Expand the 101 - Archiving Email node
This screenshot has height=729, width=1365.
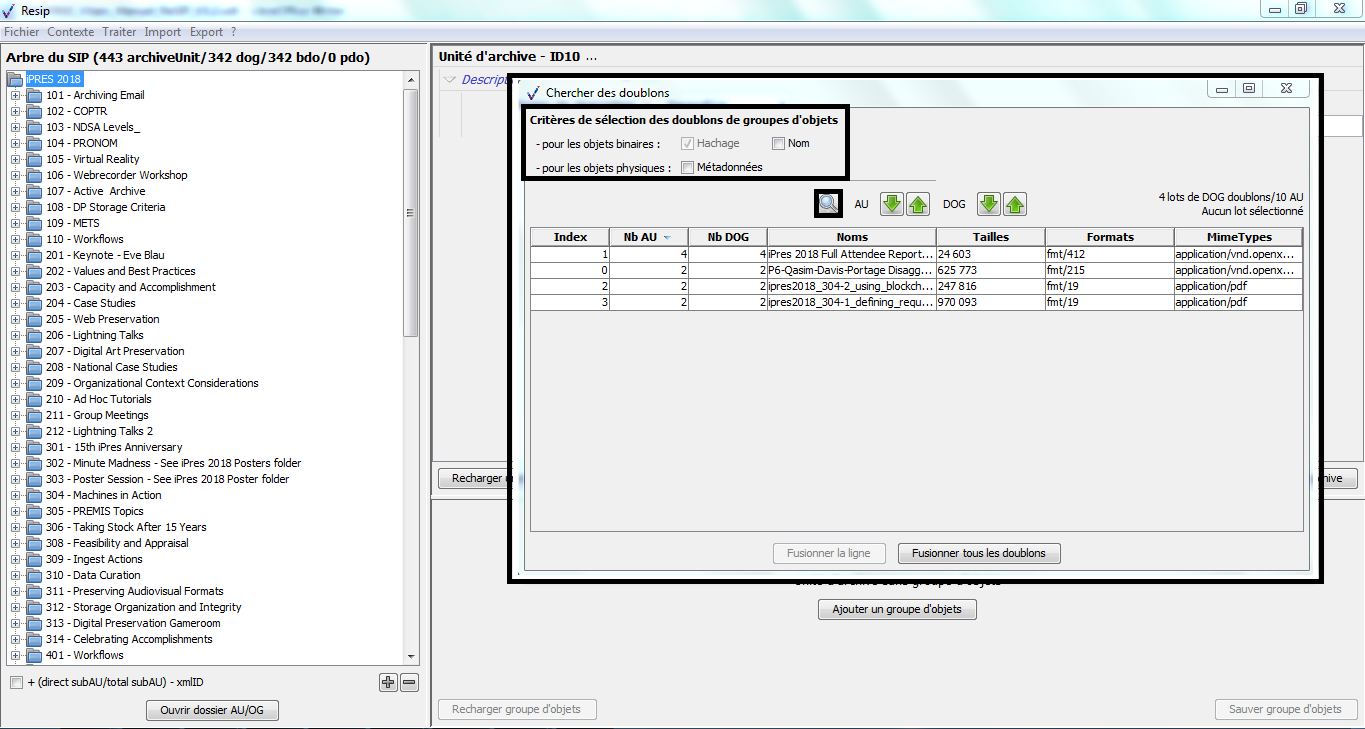(15, 96)
